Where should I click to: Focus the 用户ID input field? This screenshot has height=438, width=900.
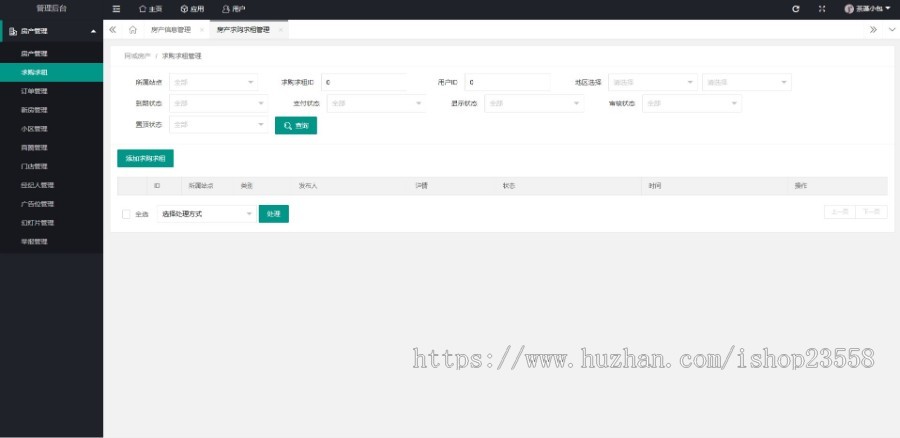[x=507, y=82]
